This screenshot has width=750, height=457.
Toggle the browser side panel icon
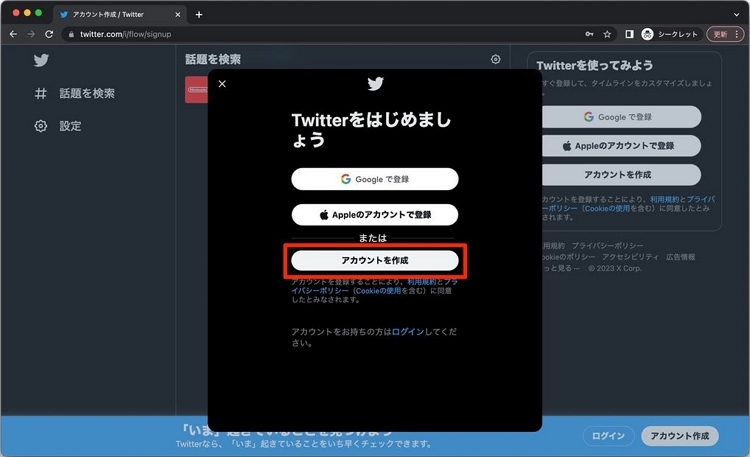[x=629, y=34]
